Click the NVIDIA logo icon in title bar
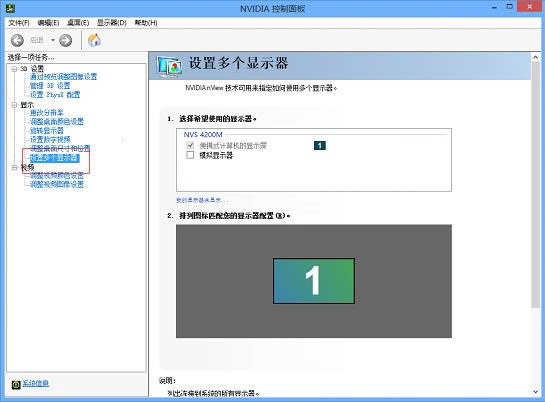The height and width of the screenshot is (402, 545). click(x=10, y=8)
